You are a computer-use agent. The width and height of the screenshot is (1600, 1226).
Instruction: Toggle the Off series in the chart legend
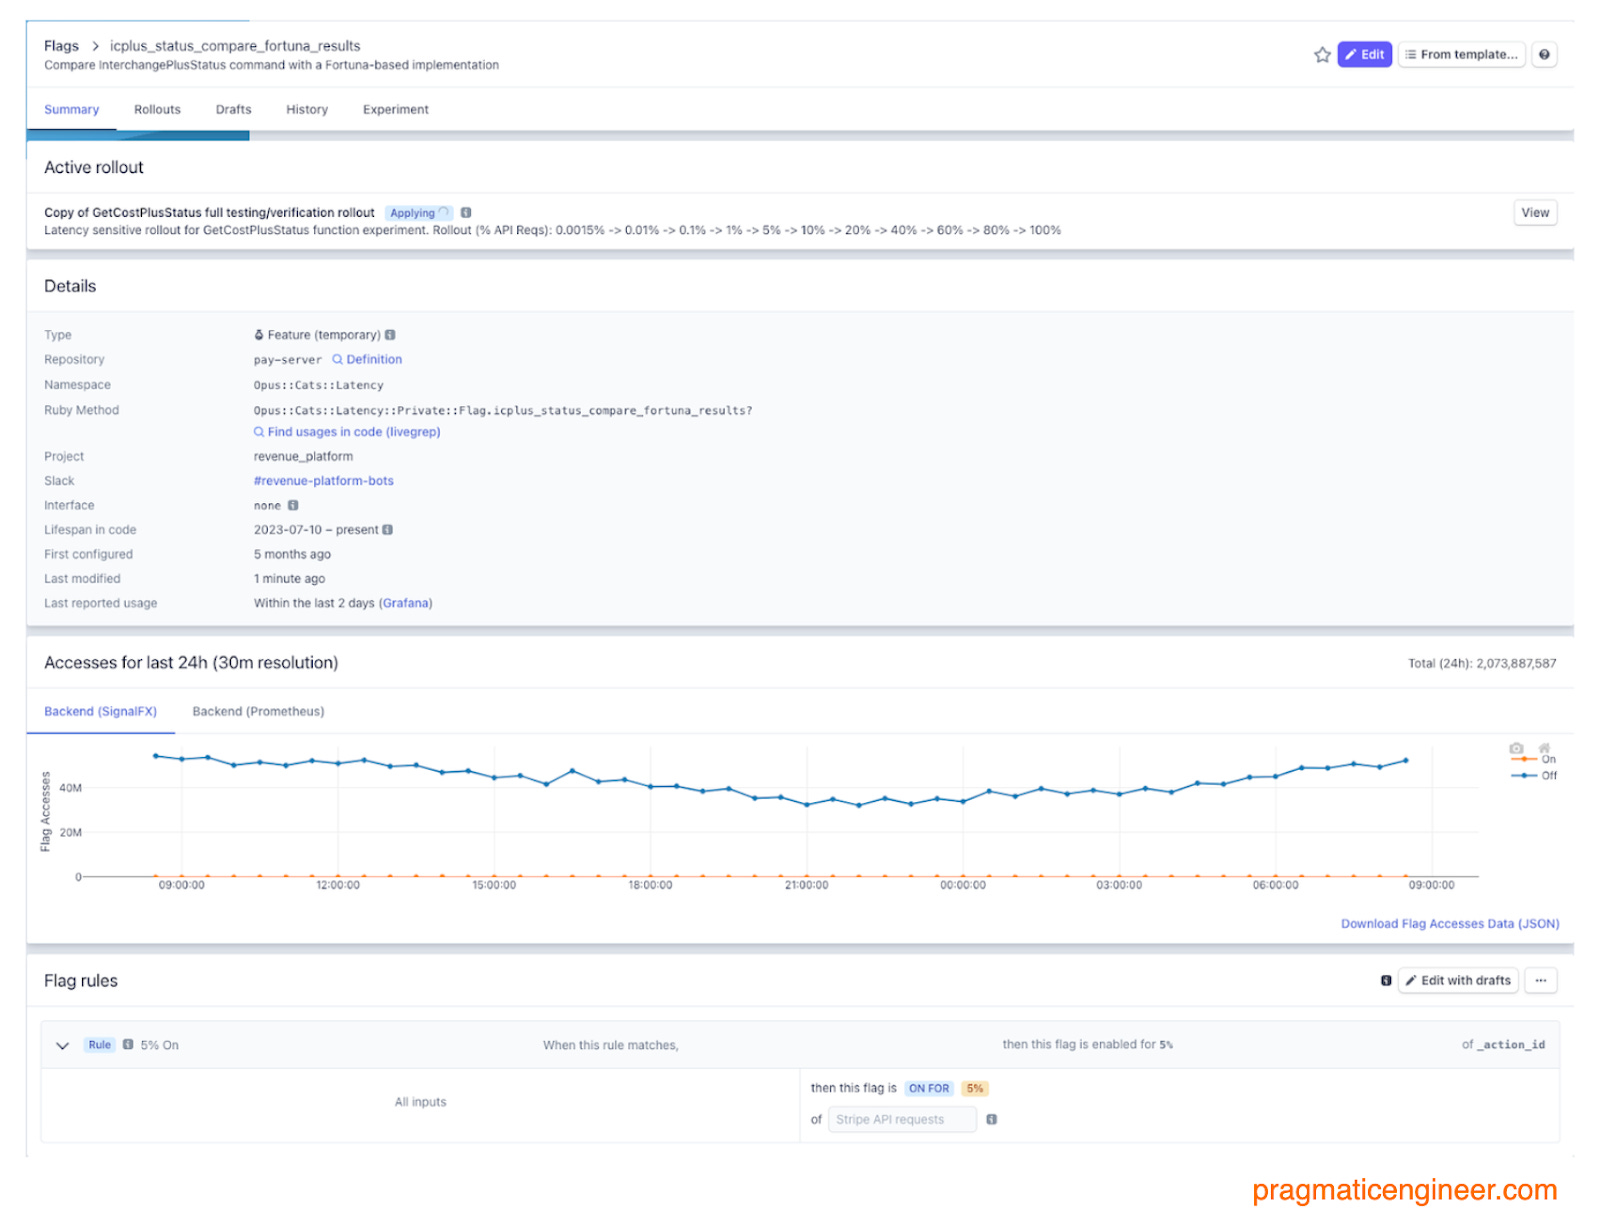pyautogui.click(x=1548, y=775)
